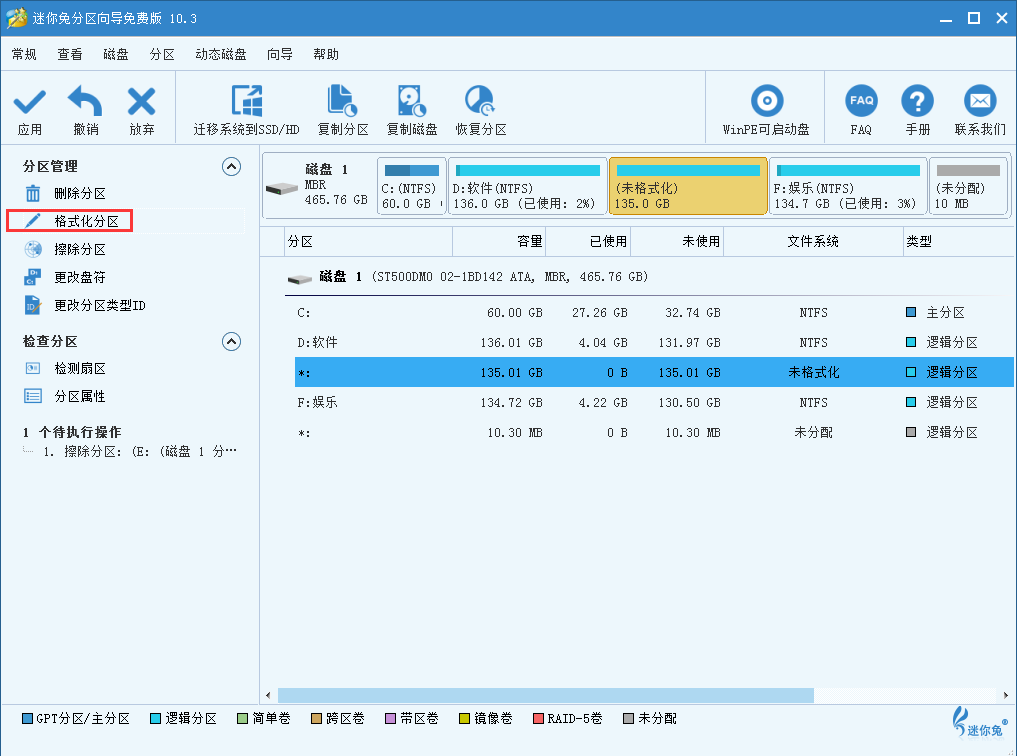Open the 动态磁盘 menu
The image size is (1017, 756).
coord(221,54)
